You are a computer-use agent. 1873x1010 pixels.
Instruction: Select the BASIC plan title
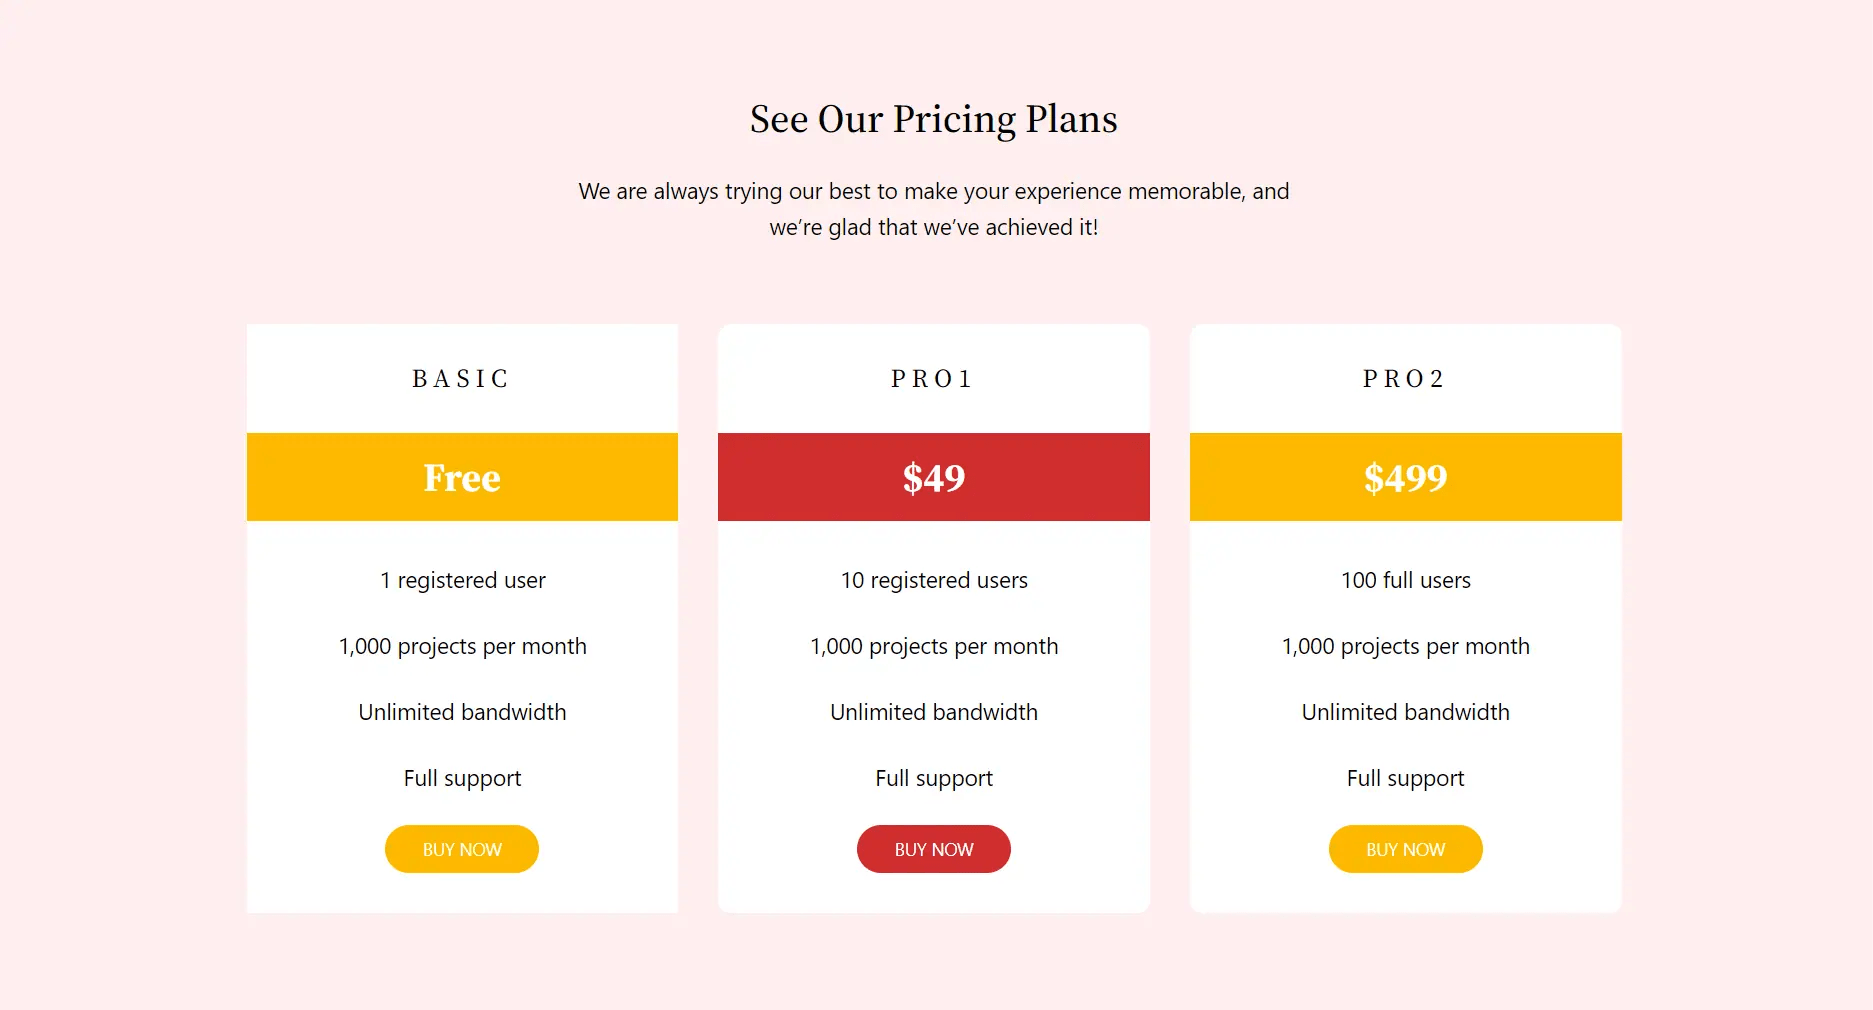pos(461,379)
